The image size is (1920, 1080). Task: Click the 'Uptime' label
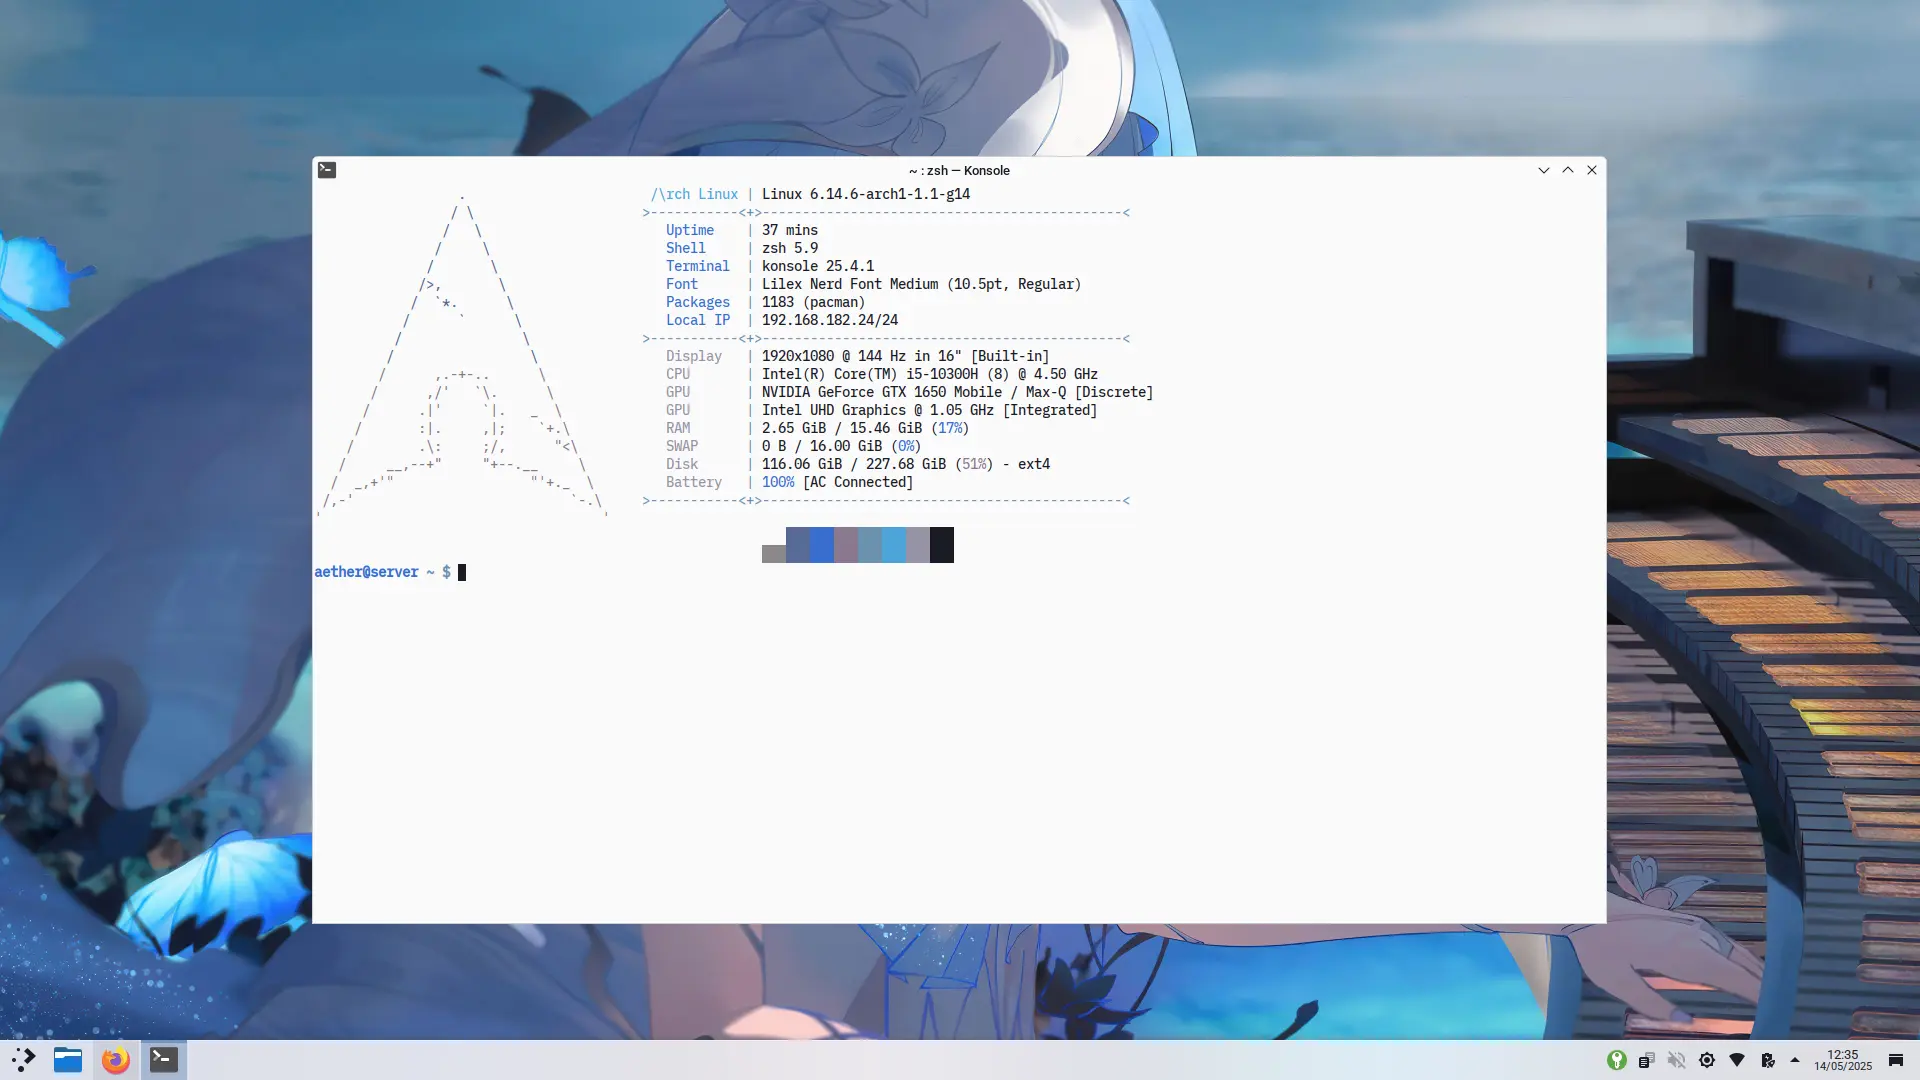pos(690,230)
